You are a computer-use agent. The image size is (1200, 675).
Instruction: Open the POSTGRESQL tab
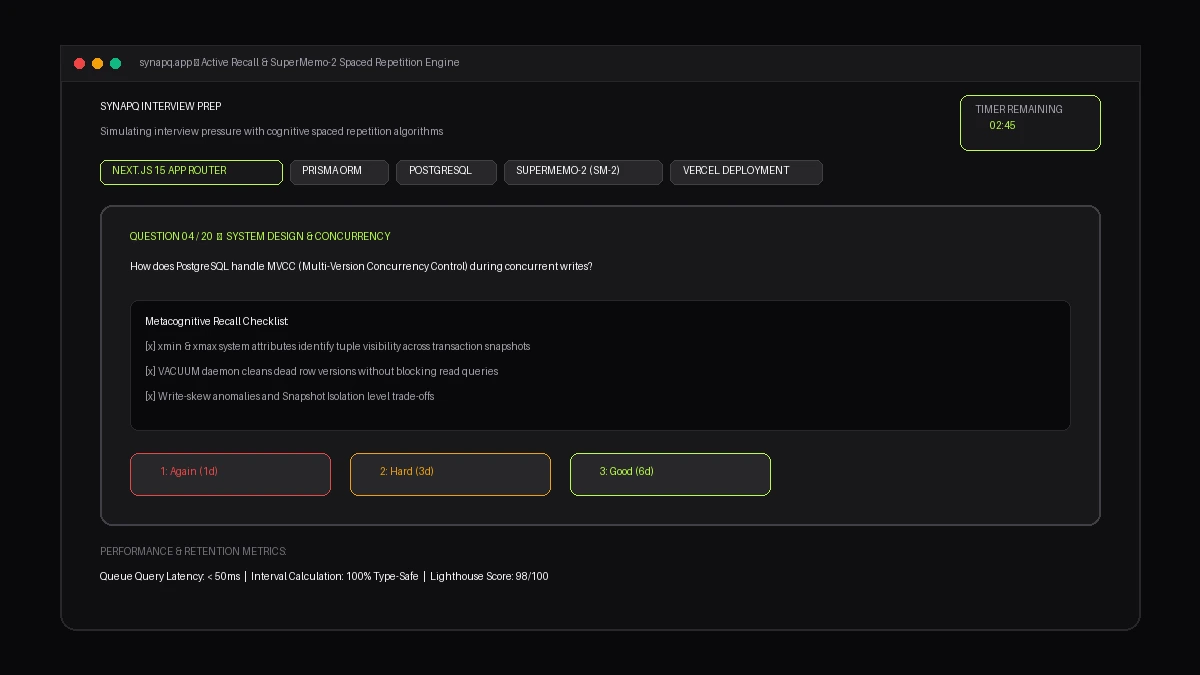(x=447, y=172)
